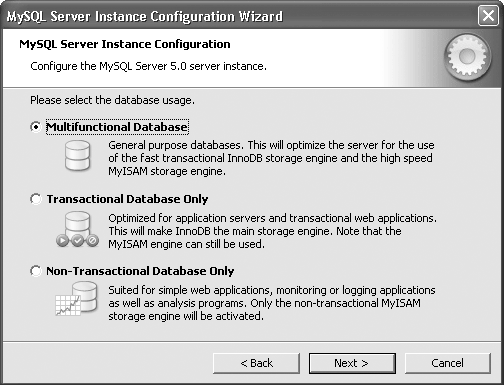Click the Transactional Database Only label text

coord(127,199)
